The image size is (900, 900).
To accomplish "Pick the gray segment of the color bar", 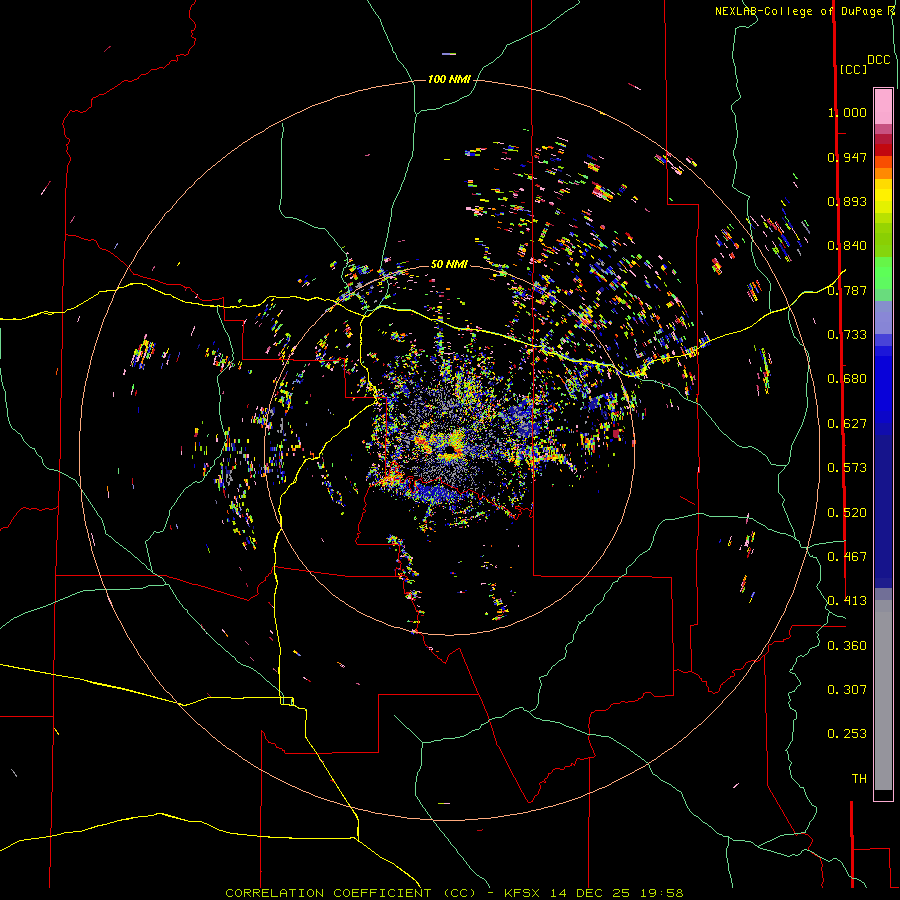I will click(883, 695).
